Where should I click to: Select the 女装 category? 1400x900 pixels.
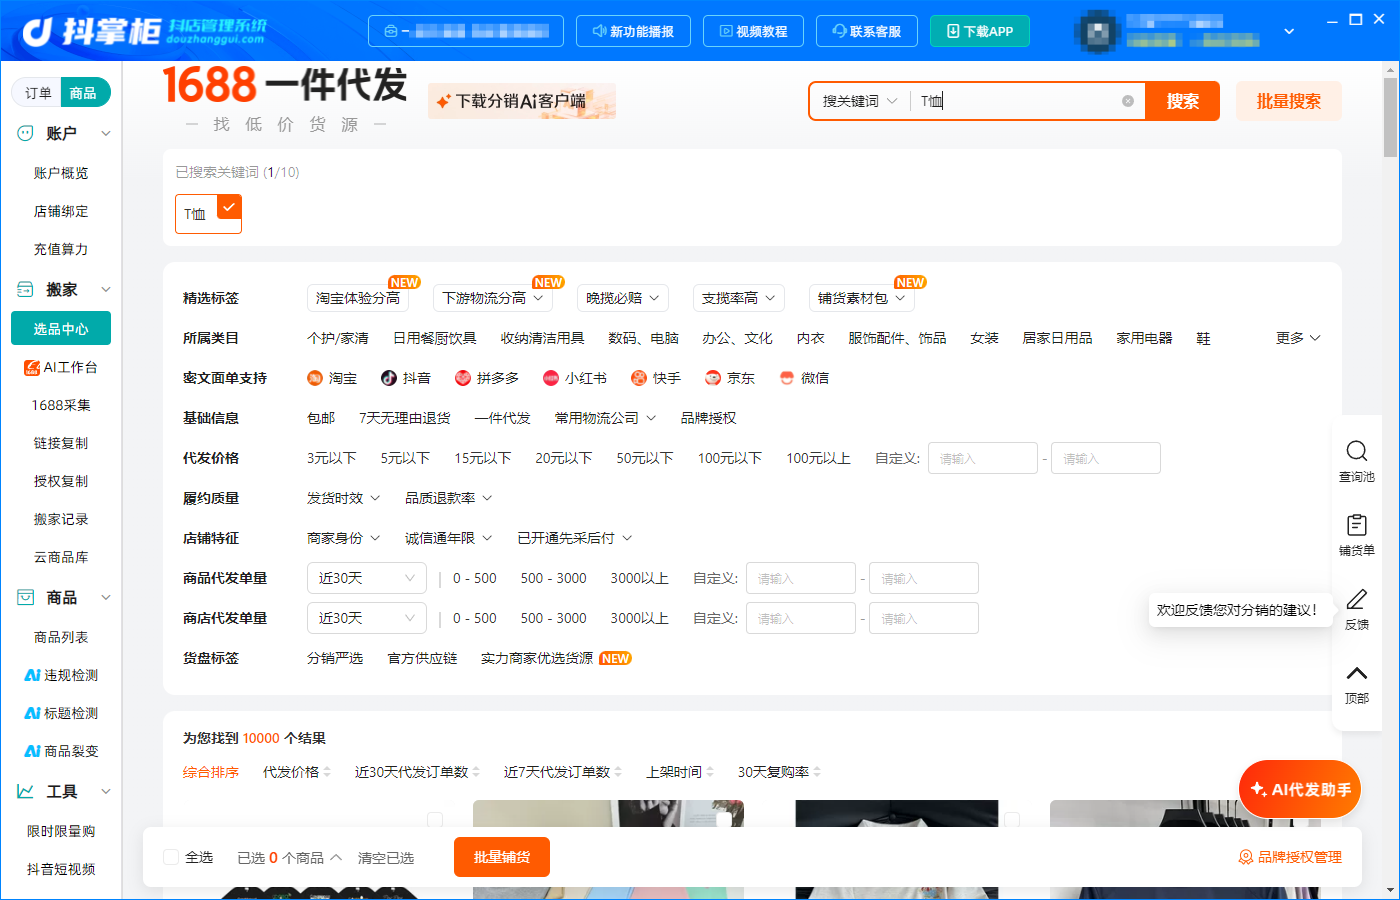tap(985, 338)
